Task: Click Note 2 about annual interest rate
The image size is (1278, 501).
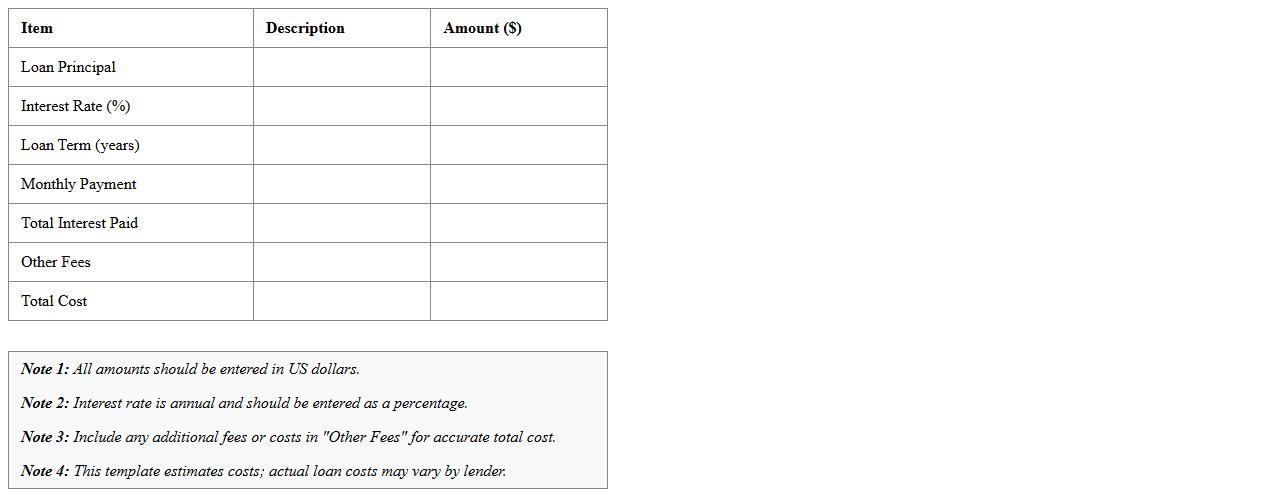Action: 244,403
